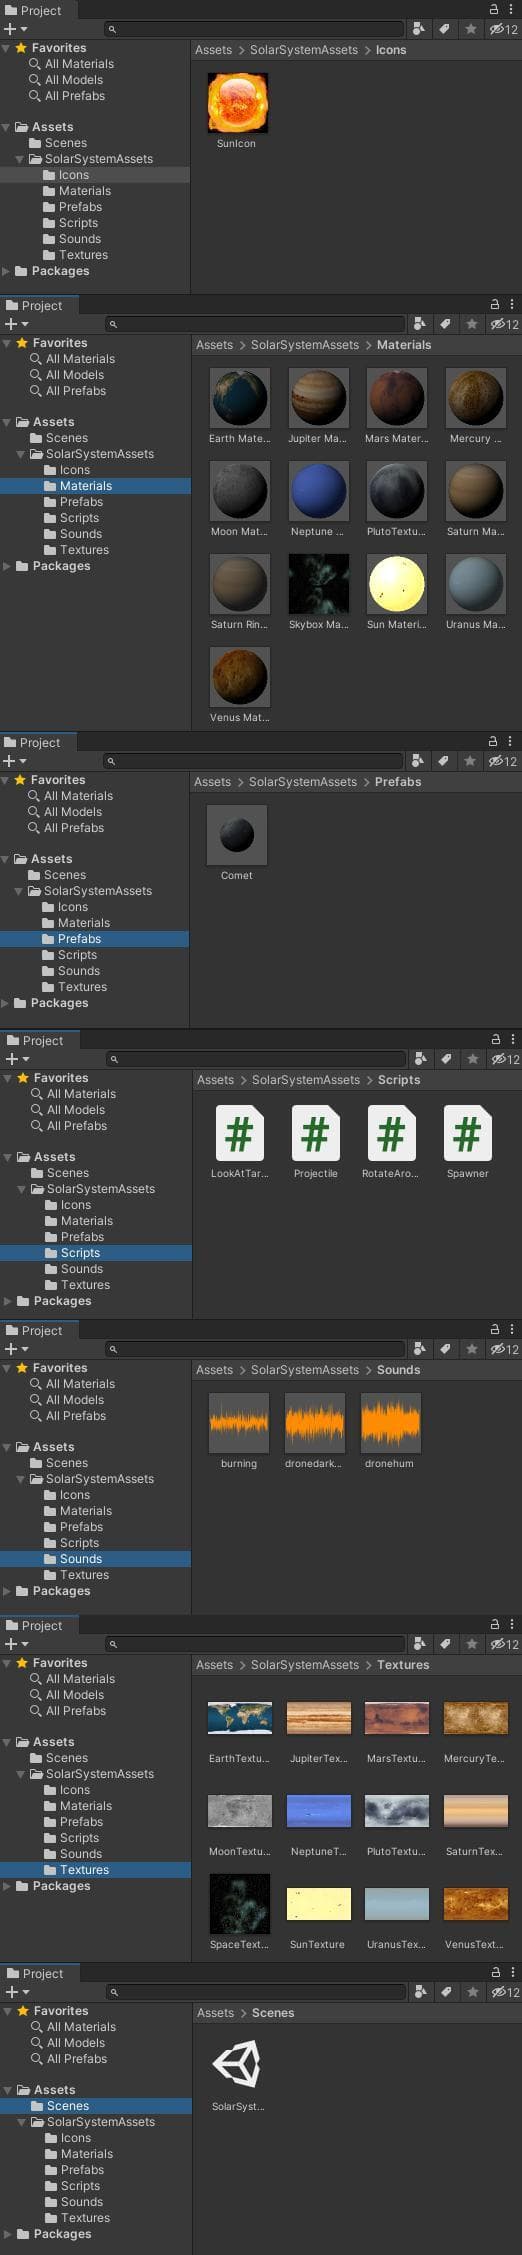Toggle favorite star filter in Scripts panel
This screenshot has width=522, height=2255.
(472, 1059)
